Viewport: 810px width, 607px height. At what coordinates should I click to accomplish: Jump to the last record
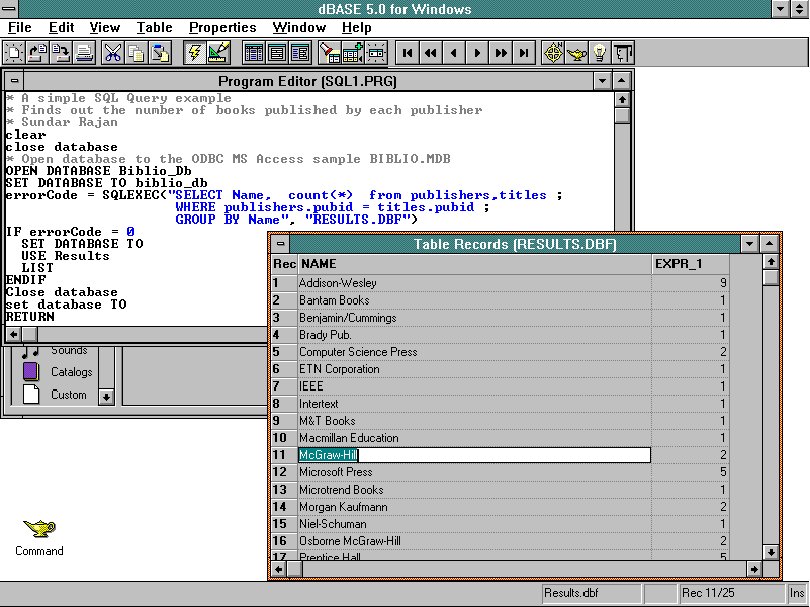pyautogui.click(x=524, y=53)
